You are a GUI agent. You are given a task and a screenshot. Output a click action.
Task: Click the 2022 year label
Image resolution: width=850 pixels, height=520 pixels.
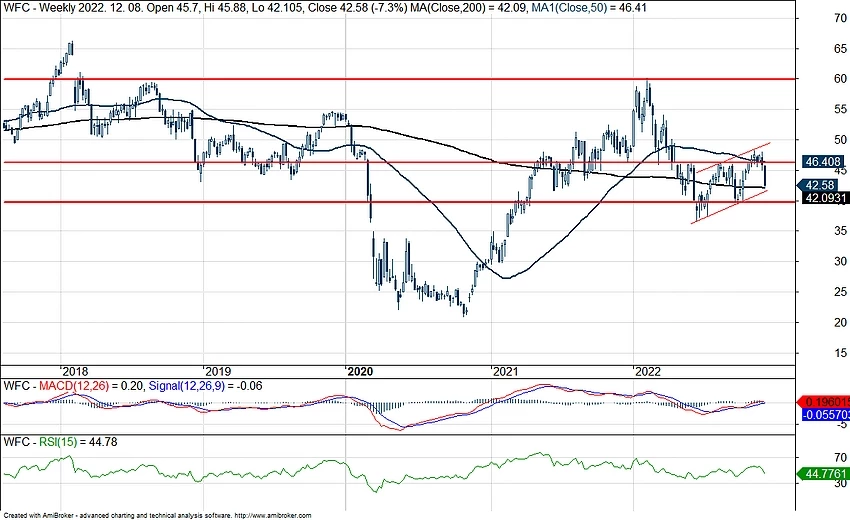click(647, 371)
